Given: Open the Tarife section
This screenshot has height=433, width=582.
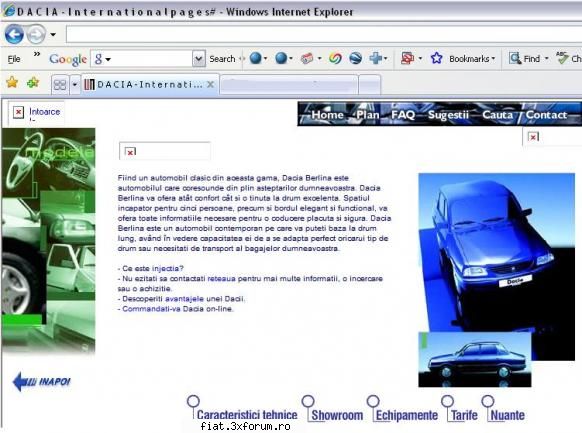Looking at the screenshot, I should click(464, 415).
